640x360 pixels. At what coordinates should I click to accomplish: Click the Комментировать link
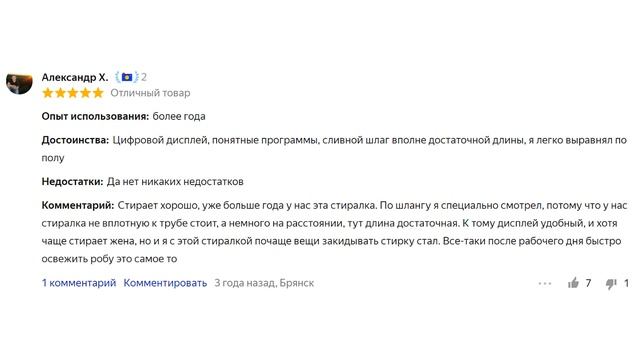click(165, 283)
